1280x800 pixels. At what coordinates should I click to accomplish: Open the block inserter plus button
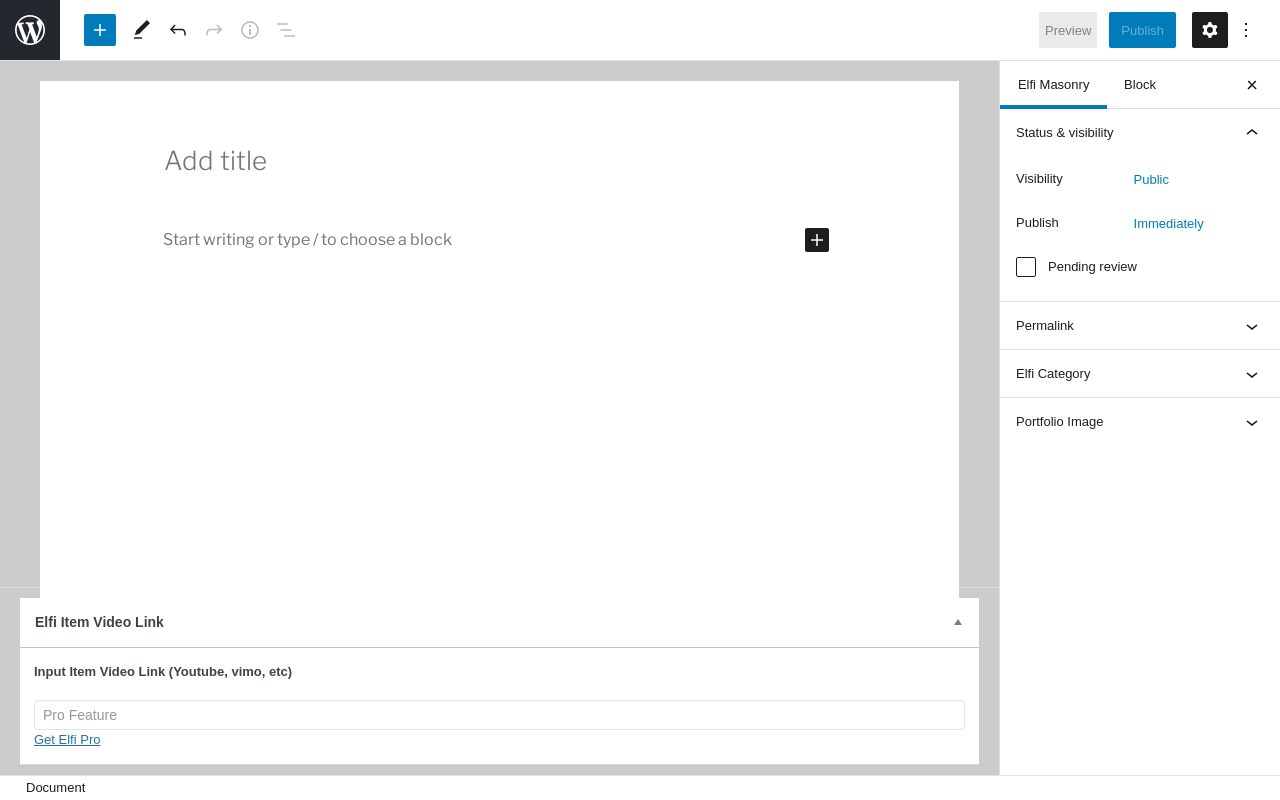point(100,30)
